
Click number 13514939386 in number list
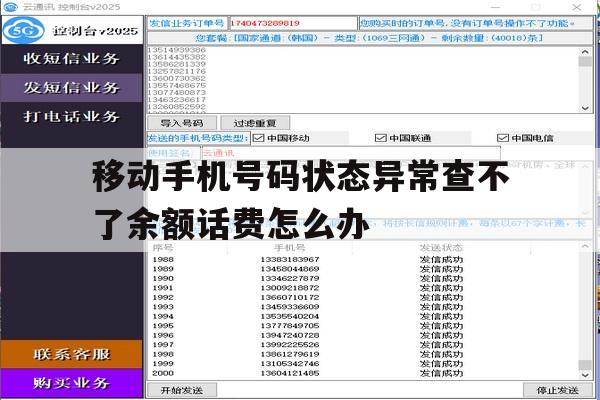coord(176,50)
